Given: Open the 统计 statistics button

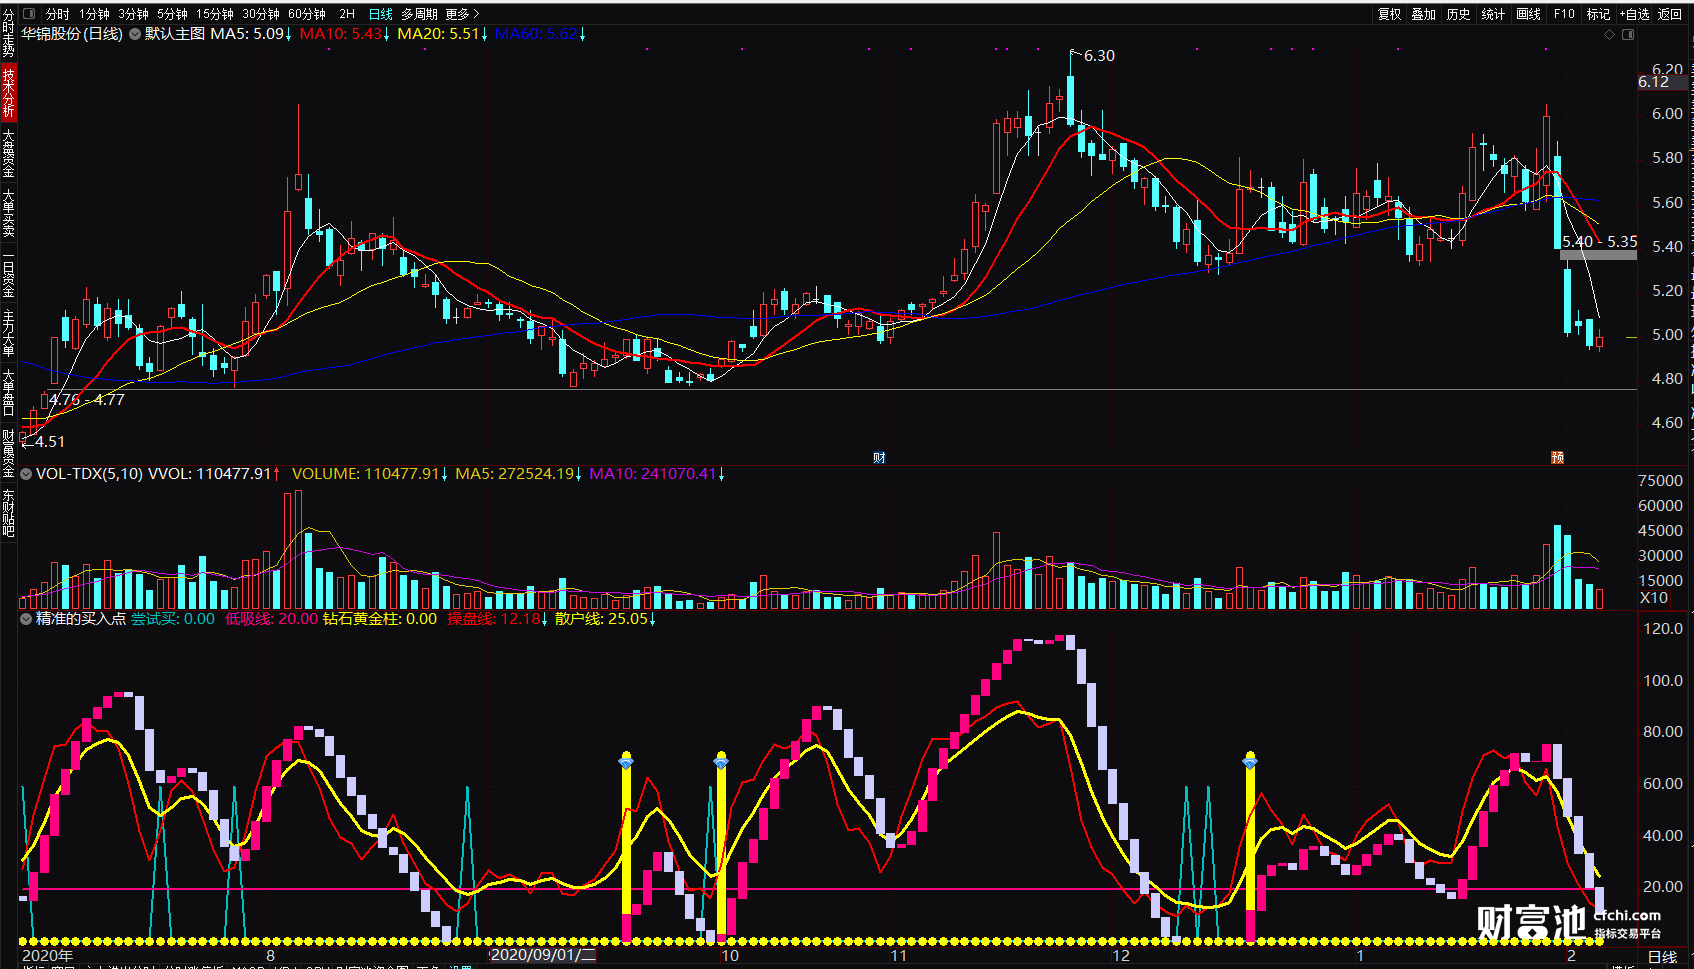Looking at the screenshot, I should (1493, 14).
